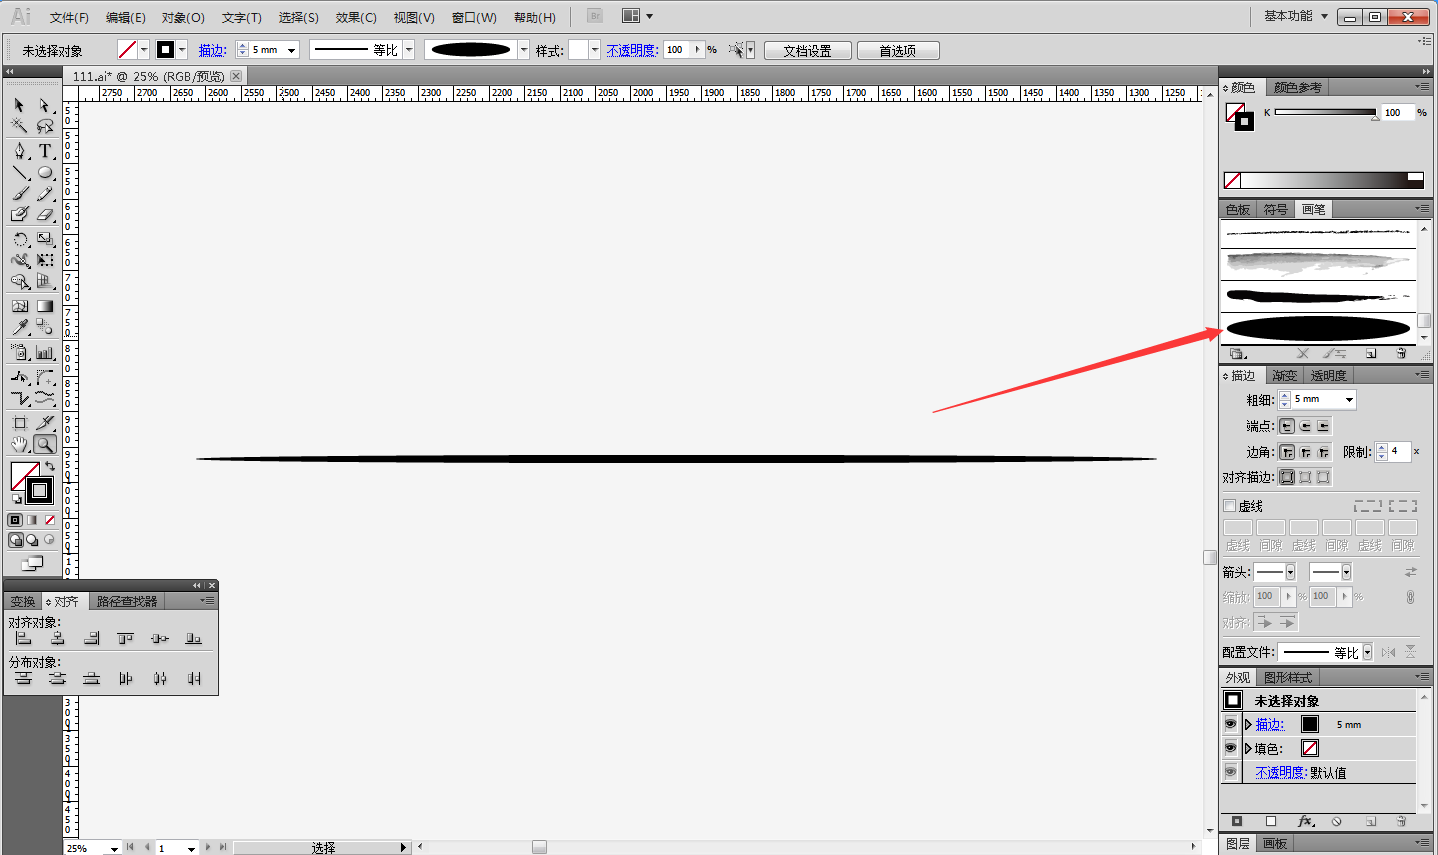Image resolution: width=1438 pixels, height=855 pixels.
Task: Toggle visibility of 描边 appearance row
Action: pos(1231,724)
